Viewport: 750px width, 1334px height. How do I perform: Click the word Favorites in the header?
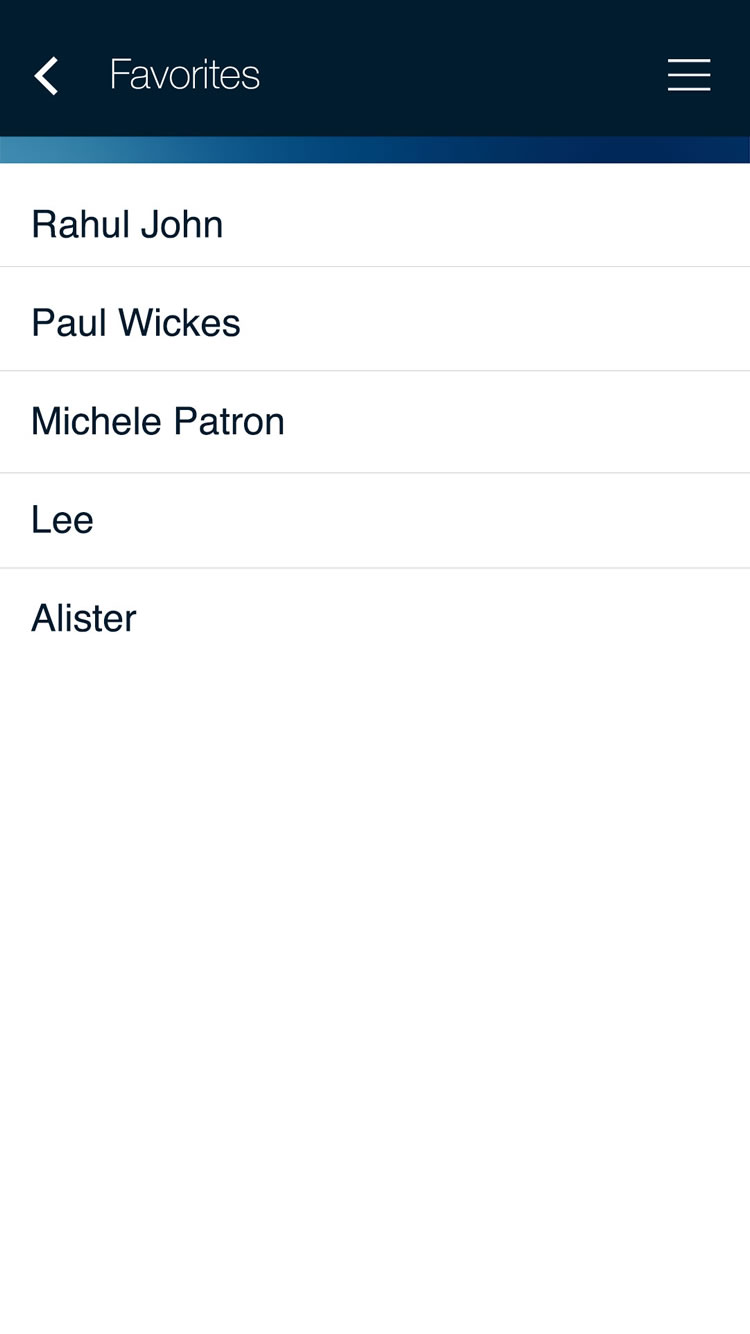tap(185, 75)
